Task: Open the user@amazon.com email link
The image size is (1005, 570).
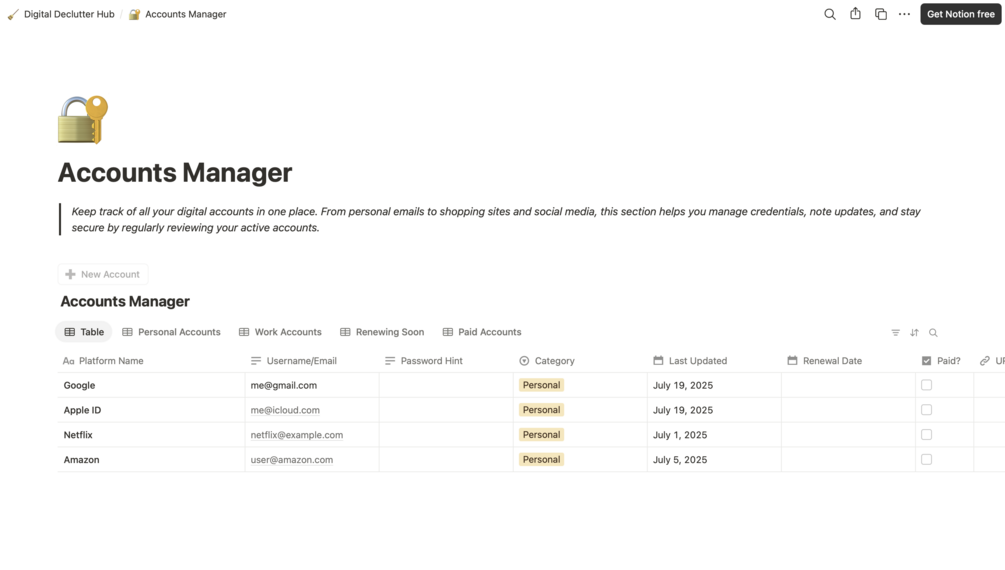Action: pos(292,460)
